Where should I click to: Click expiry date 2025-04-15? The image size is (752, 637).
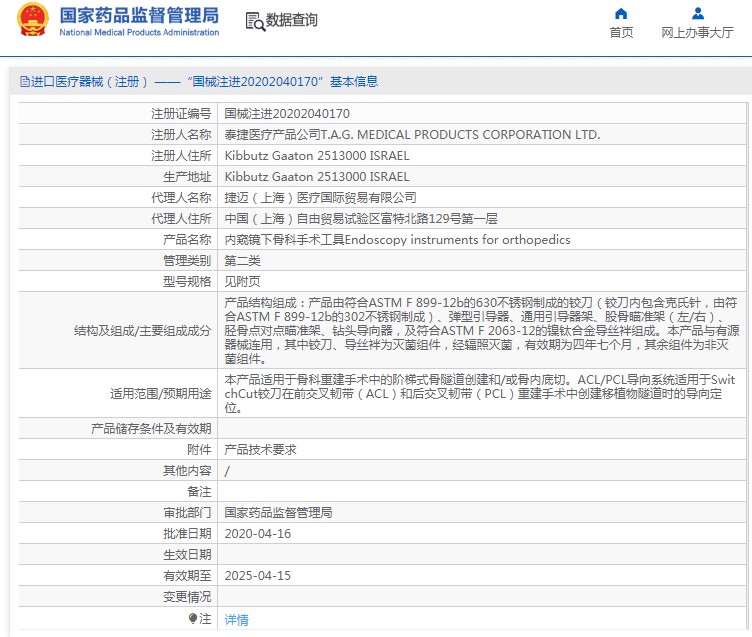tap(258, 576)
